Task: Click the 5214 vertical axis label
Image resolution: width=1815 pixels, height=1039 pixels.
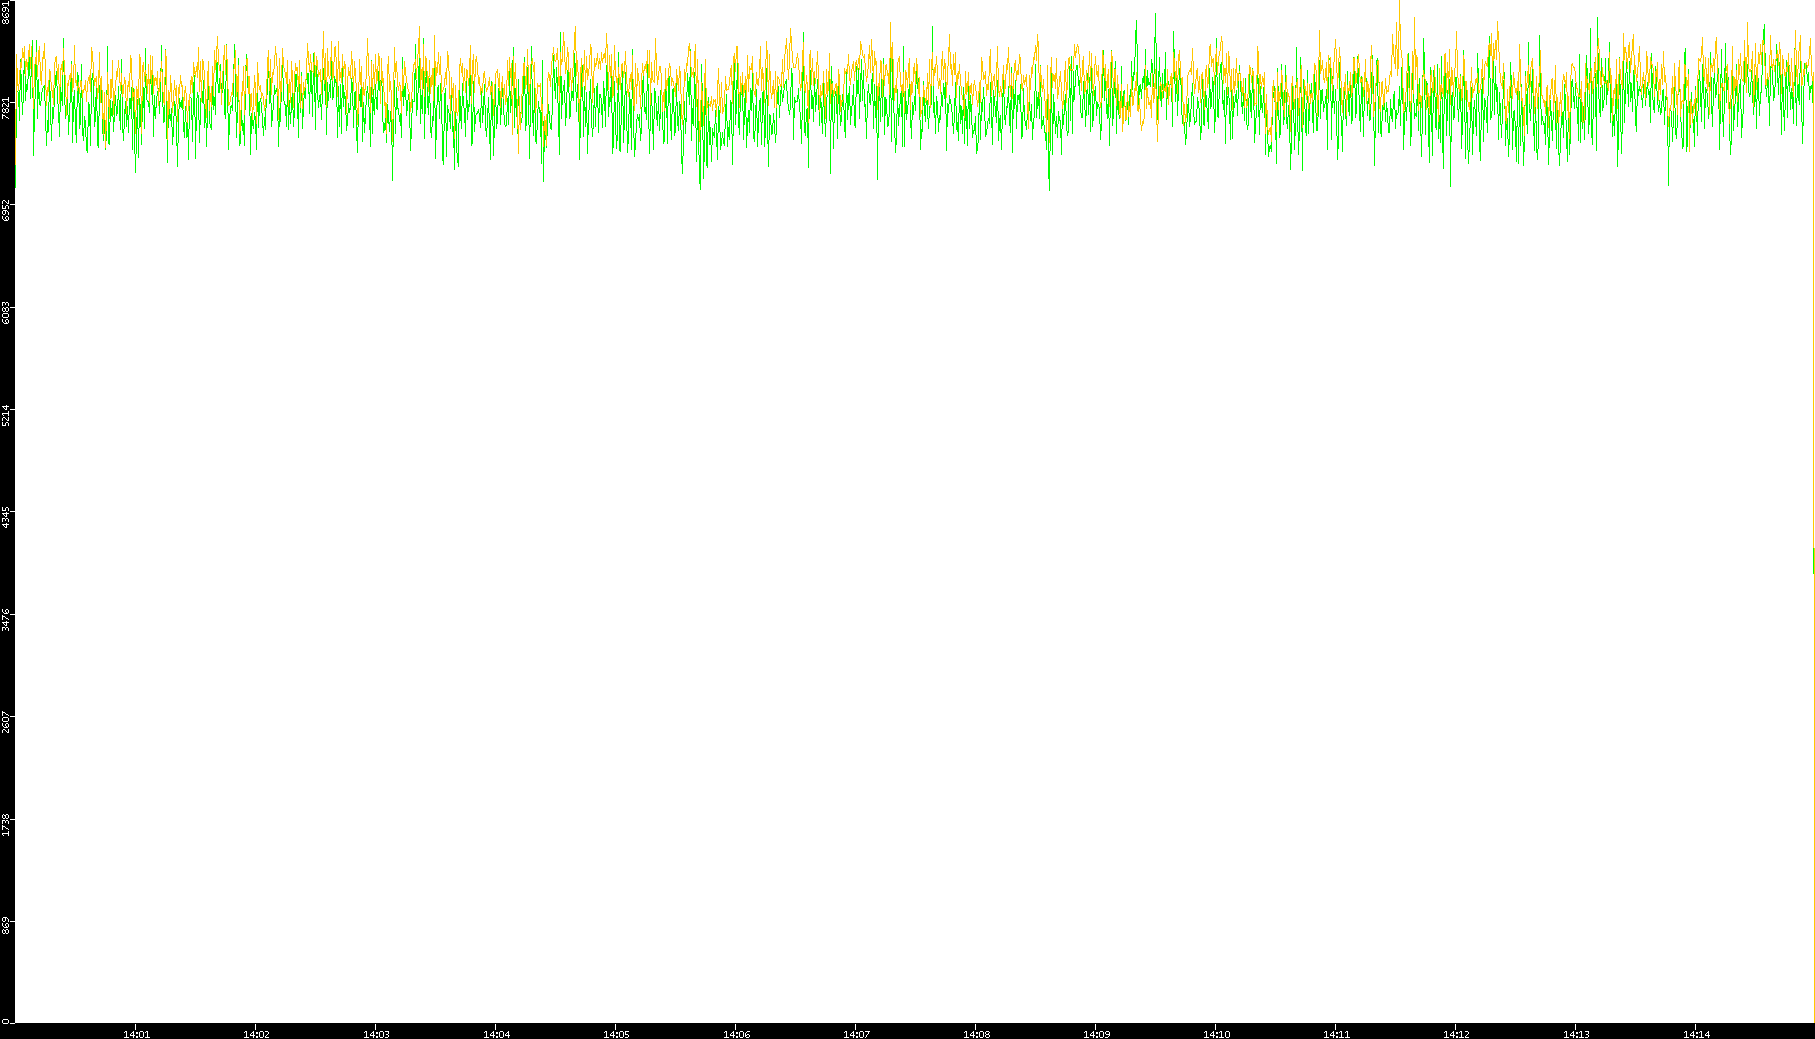Action: tap(6, 415)
